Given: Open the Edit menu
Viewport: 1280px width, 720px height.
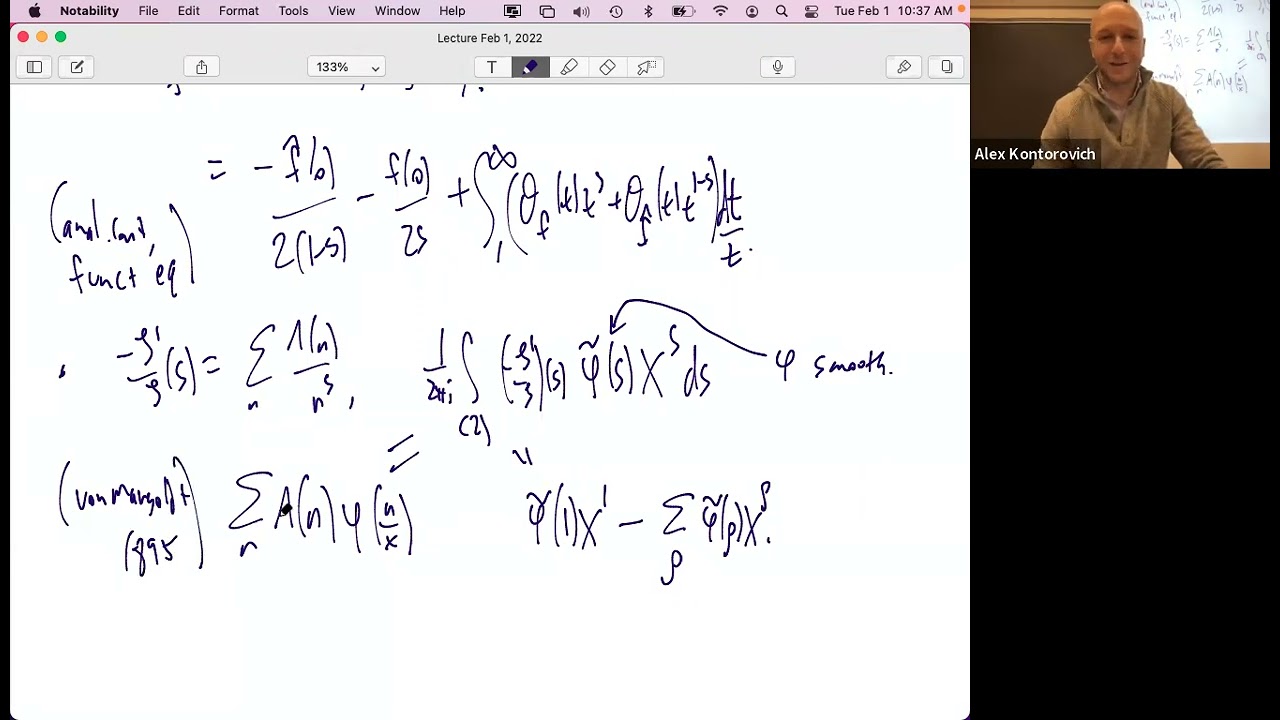Looking at the screenshot, I should point(189,11).
